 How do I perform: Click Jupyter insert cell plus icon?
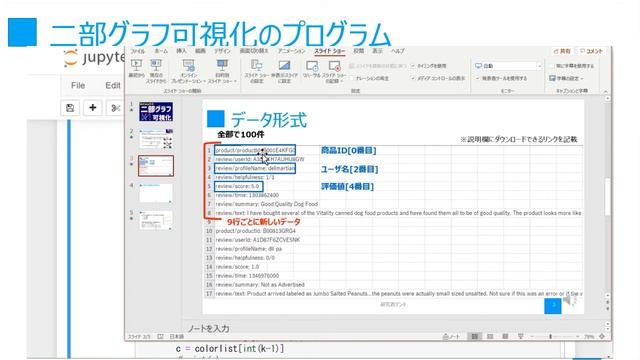[x=93, y=108]
